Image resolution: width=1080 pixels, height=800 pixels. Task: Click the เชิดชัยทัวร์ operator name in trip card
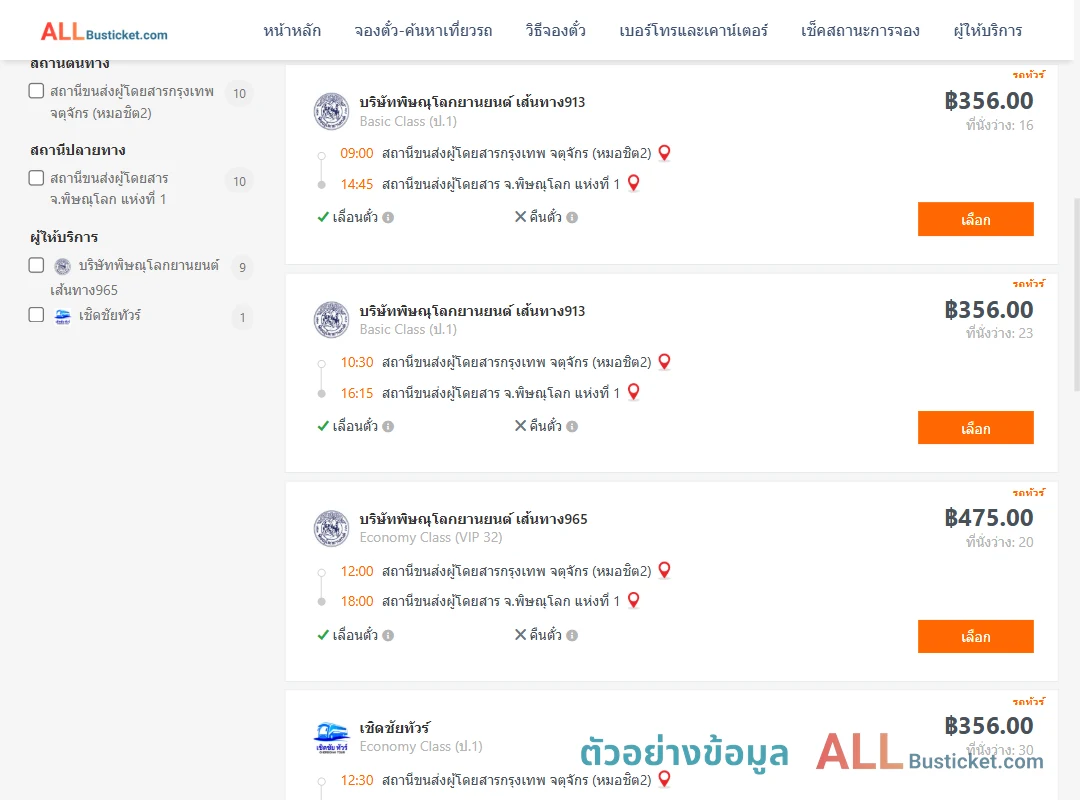click(x=395, y=728)
